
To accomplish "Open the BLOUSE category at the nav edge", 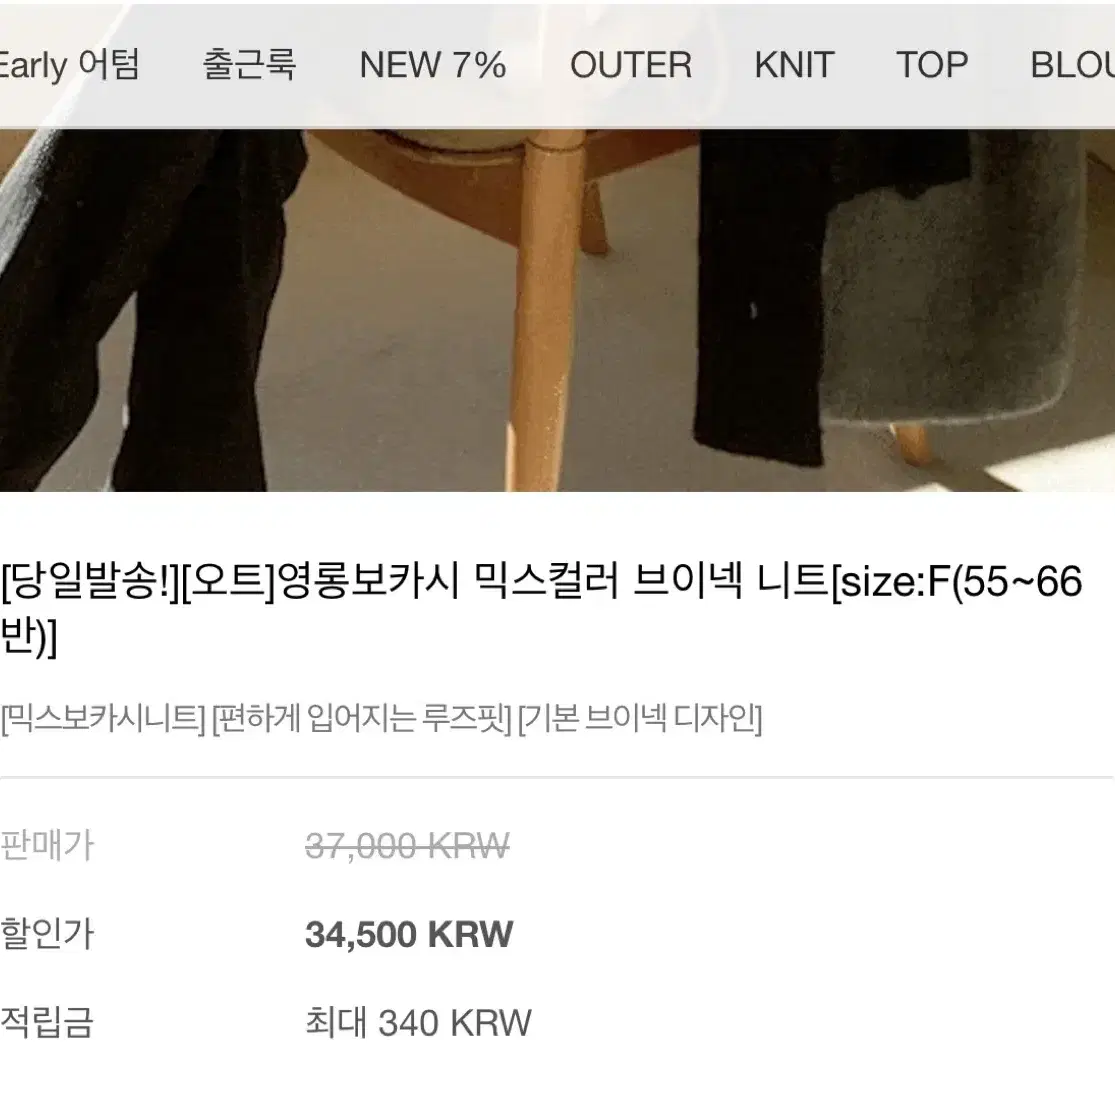I will pyautogui.click(x=1072, y=65).
